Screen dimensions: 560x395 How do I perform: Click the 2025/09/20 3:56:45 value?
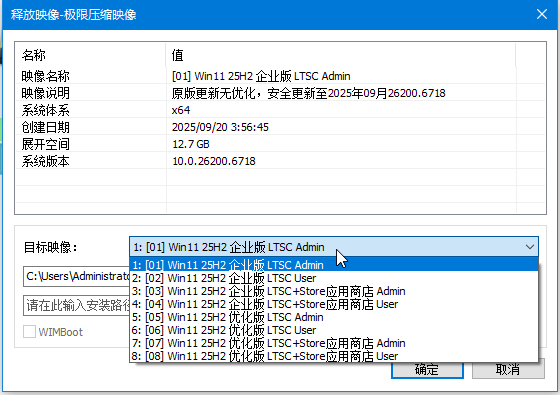(x=220, y=127)
